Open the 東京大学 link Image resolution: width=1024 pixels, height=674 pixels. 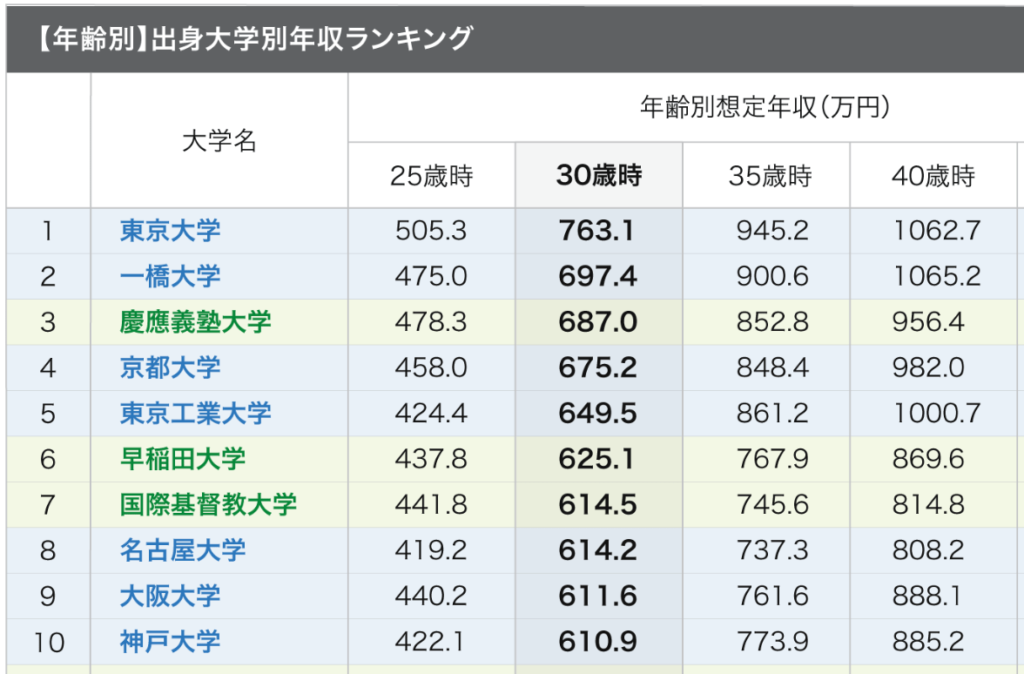click(170, 231)
